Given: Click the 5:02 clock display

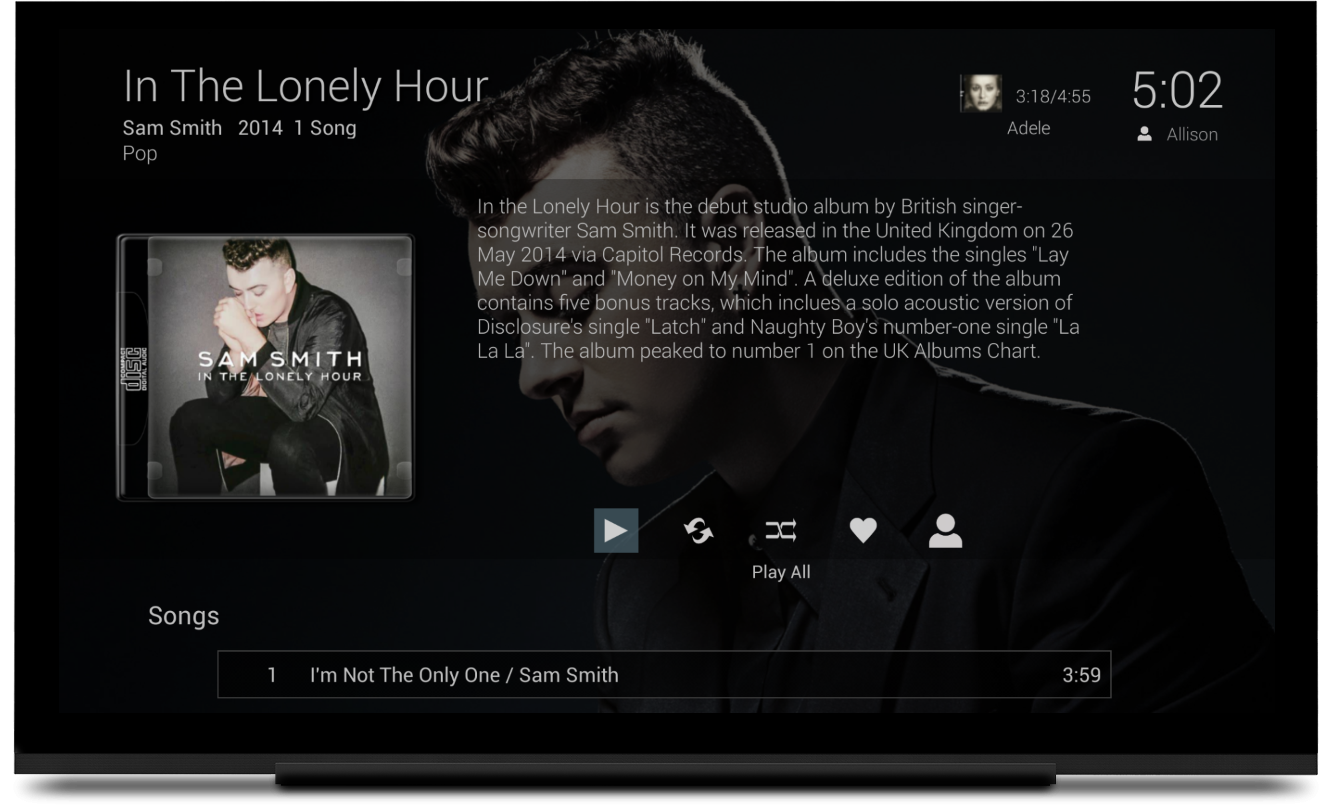Looking at the screenshot, I should (x=1177, y=92).
